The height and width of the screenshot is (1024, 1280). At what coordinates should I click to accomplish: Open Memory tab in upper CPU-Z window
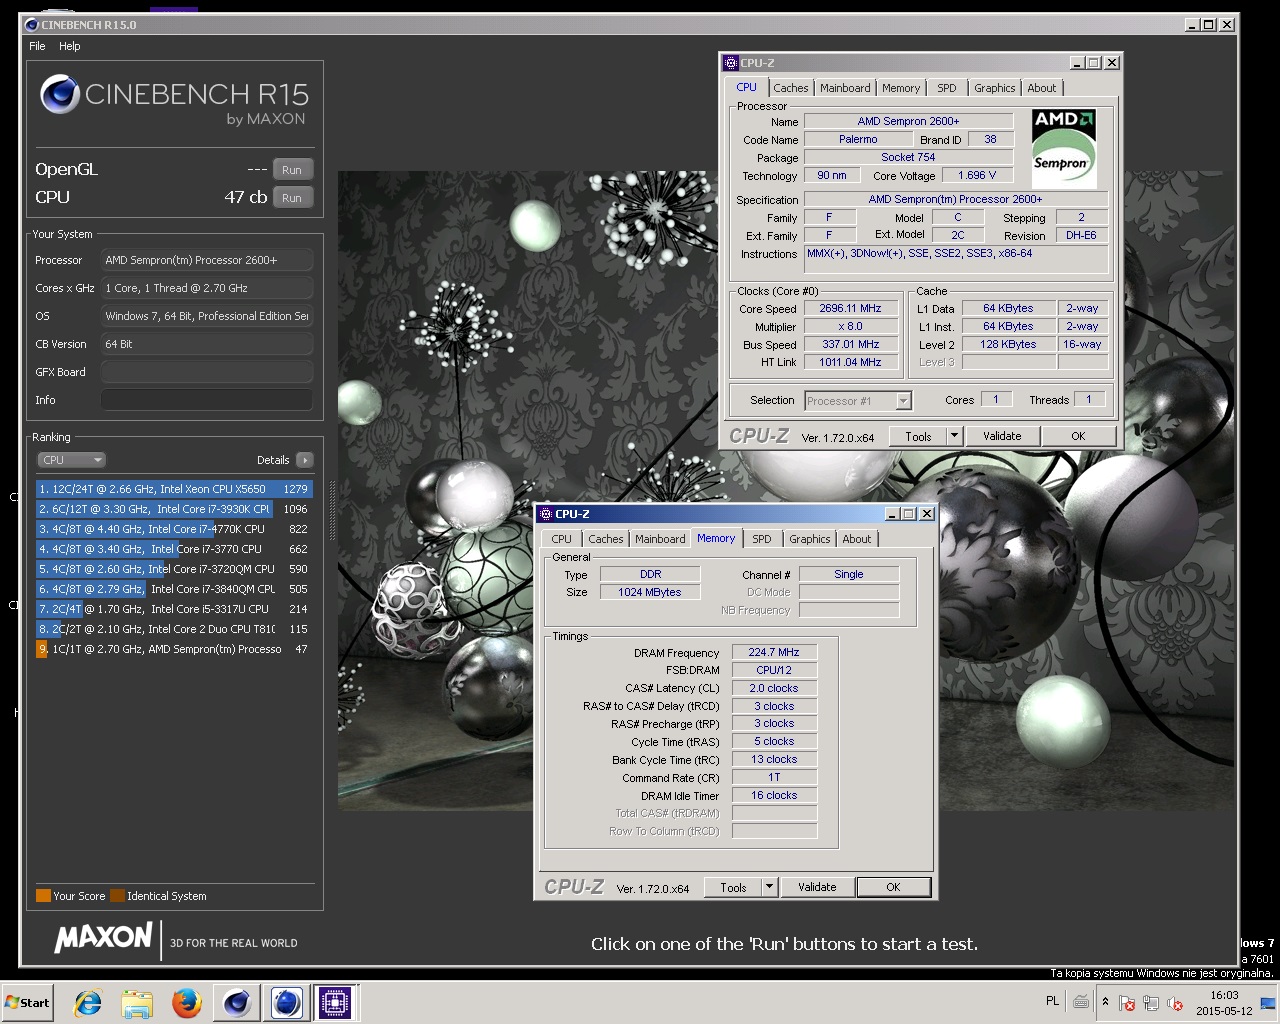tap(901, 88)
